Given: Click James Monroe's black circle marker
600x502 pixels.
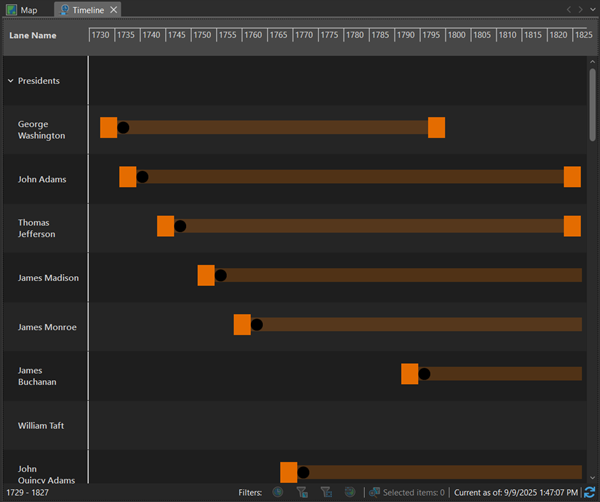Looking at the screenshot, I should click(257, 324).
